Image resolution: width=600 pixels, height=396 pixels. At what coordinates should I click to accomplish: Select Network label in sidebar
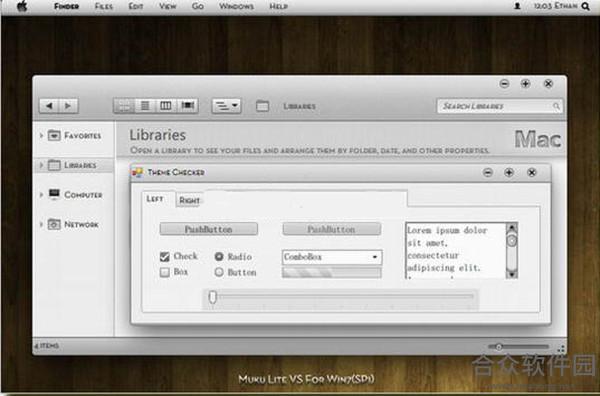[81, 224]
